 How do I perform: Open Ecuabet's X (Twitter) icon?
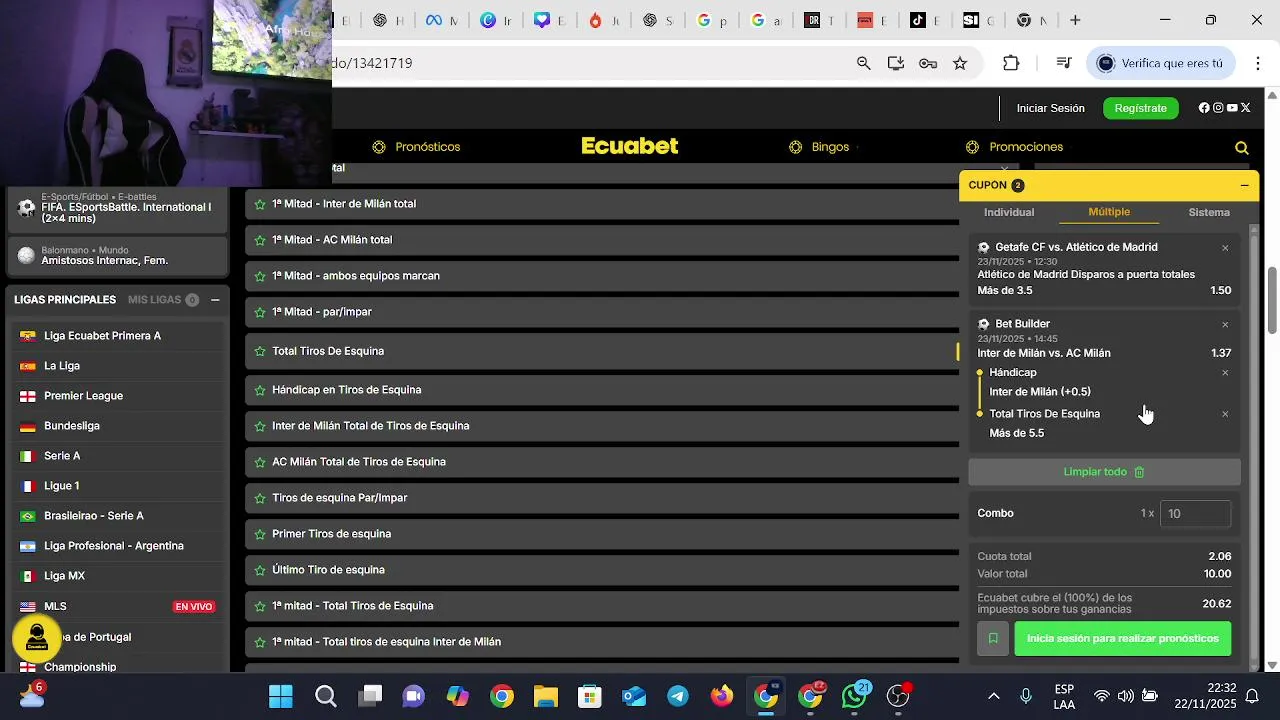(x=1245, y=108)
